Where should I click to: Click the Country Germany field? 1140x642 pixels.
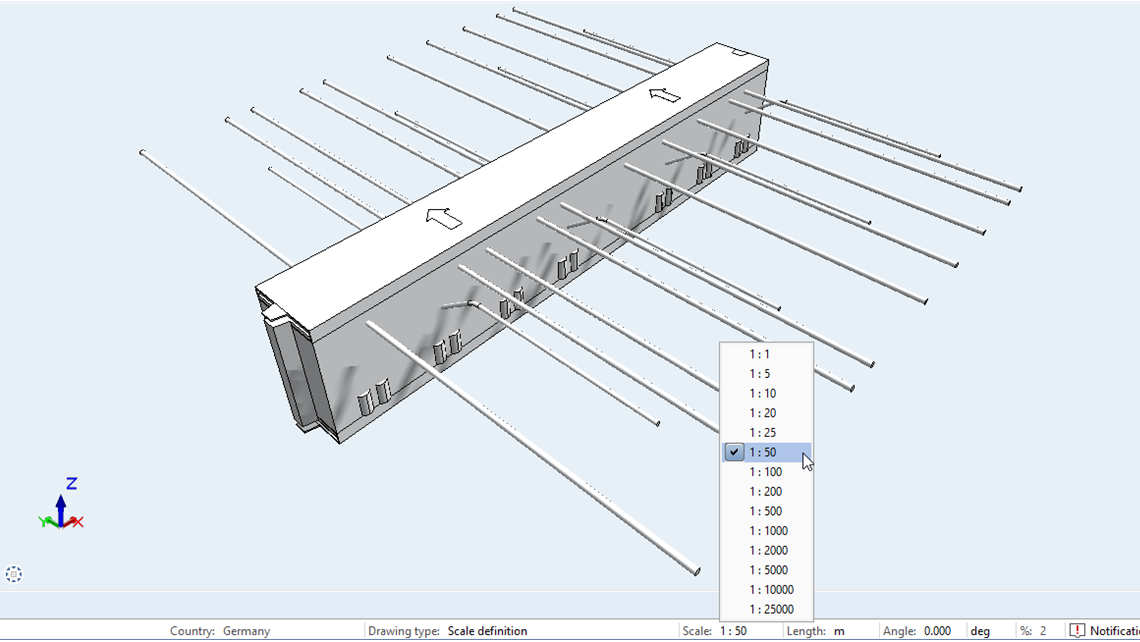(x=246, y=631)
